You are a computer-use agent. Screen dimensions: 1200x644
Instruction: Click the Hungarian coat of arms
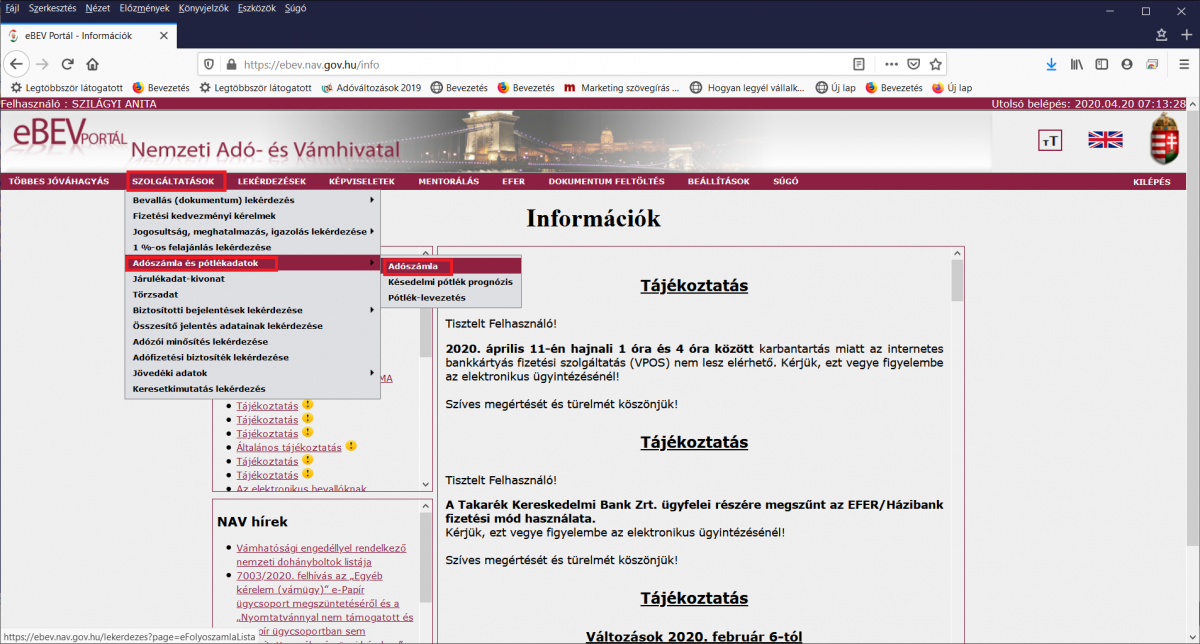[1164, 140]
